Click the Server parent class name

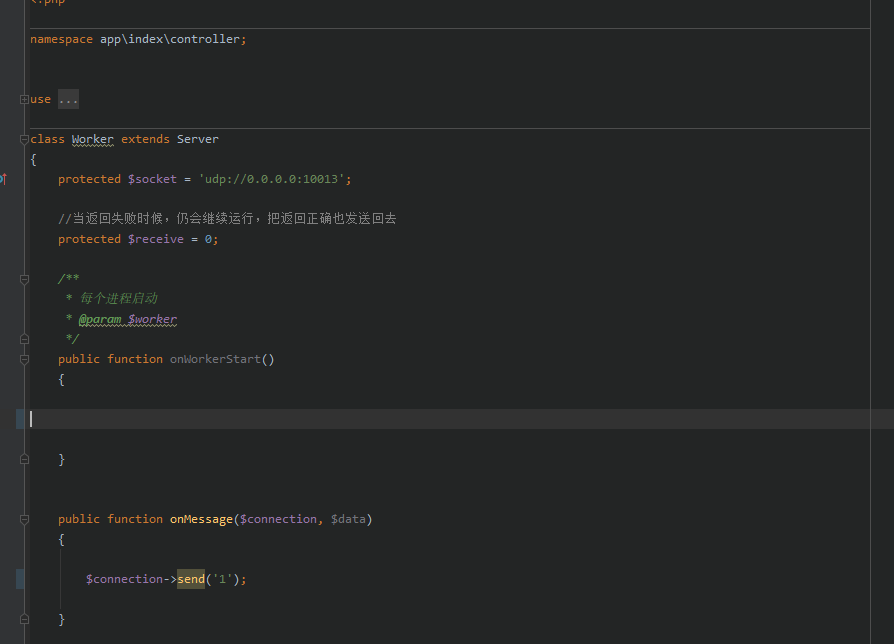click(x=197, y=139)
